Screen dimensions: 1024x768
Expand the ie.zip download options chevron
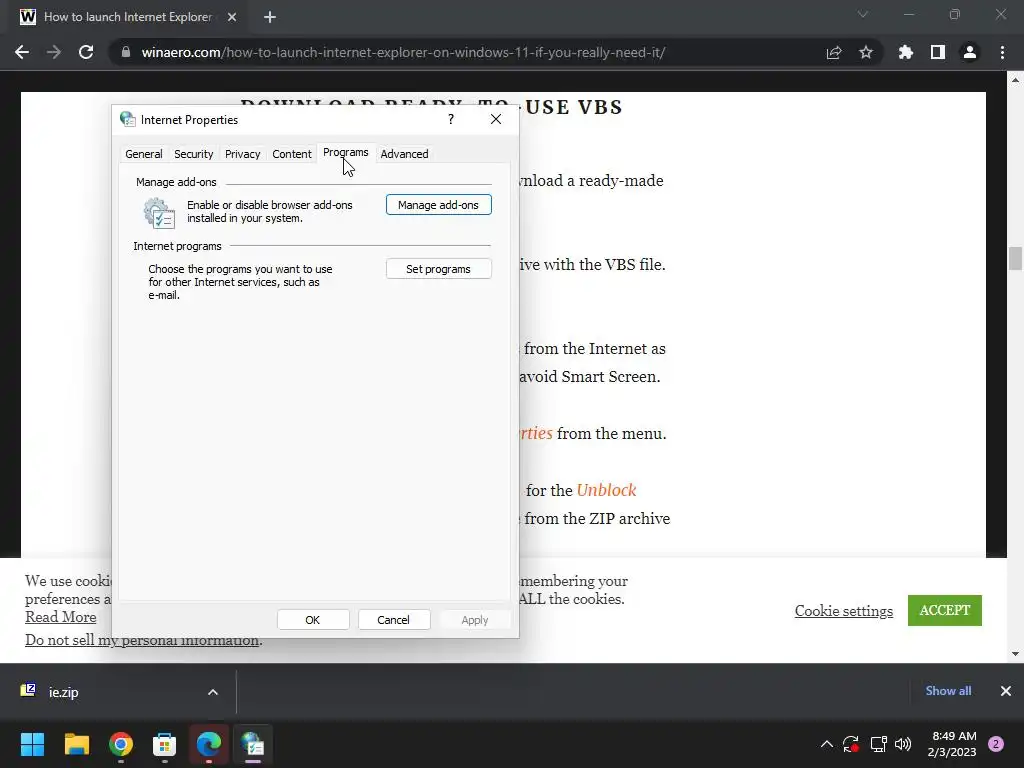coord(213,692)
